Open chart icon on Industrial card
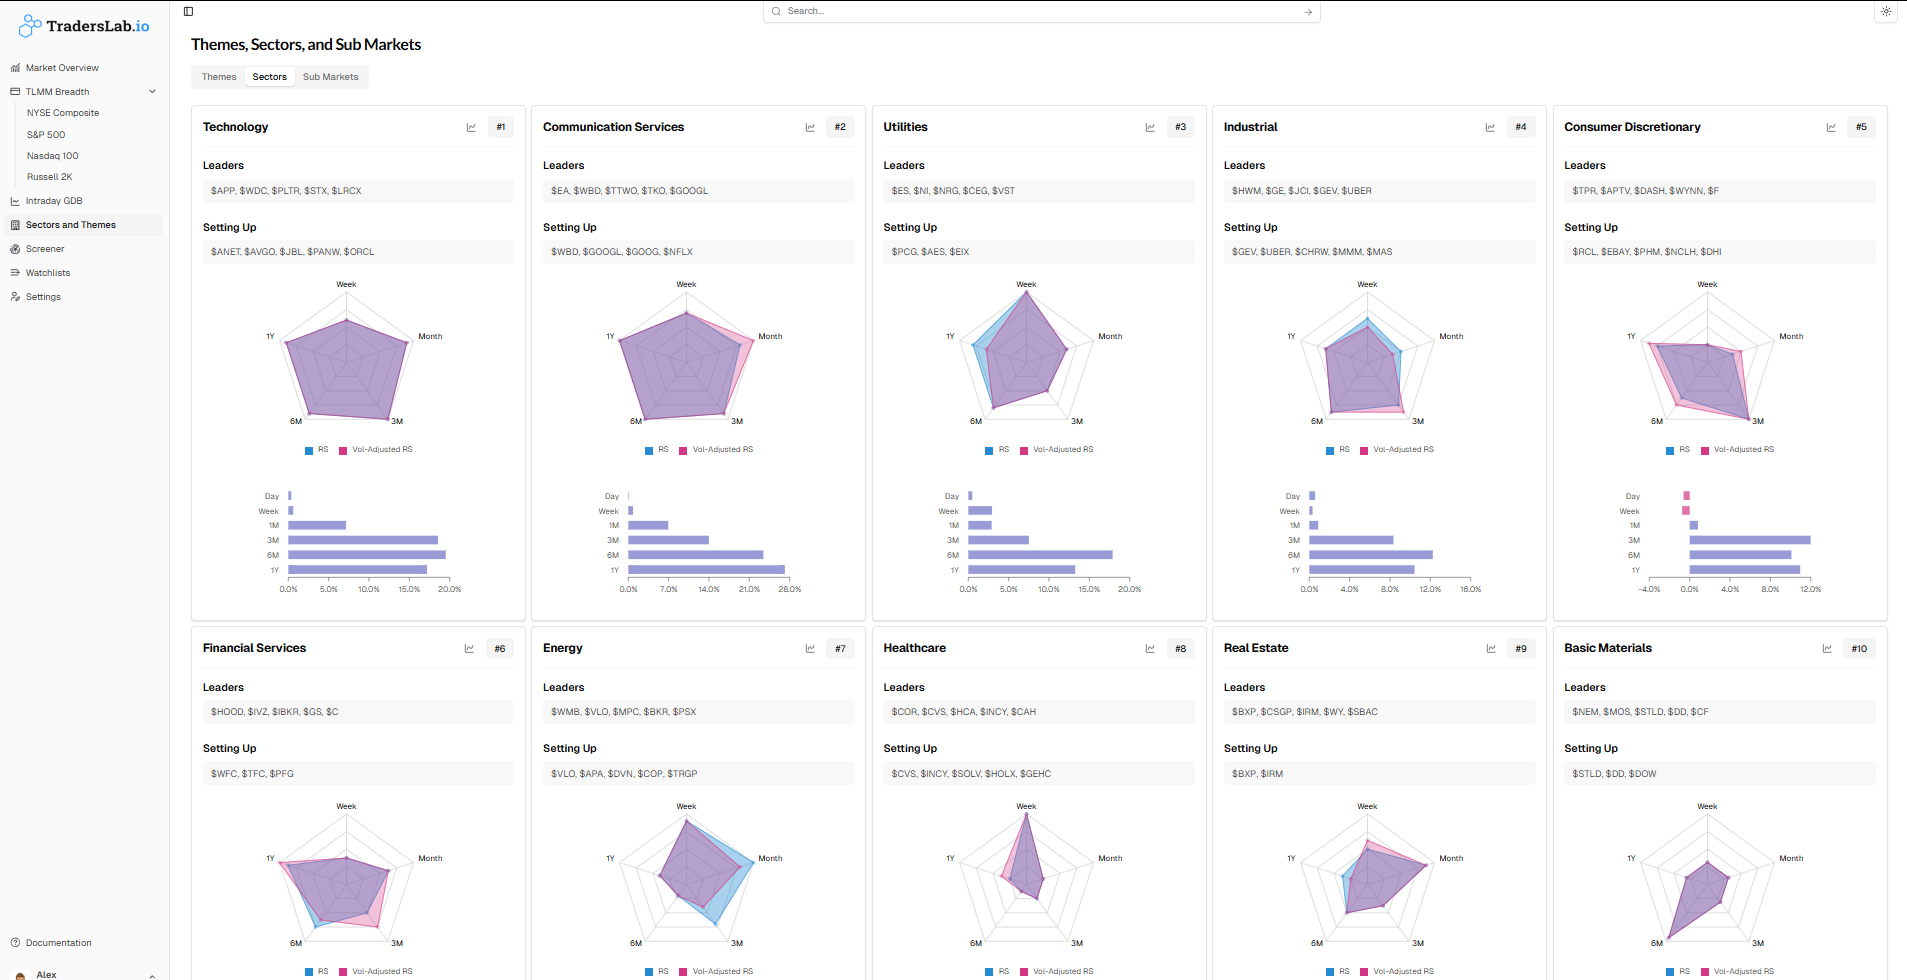The image size is (1907, 980). (1490, 127)
